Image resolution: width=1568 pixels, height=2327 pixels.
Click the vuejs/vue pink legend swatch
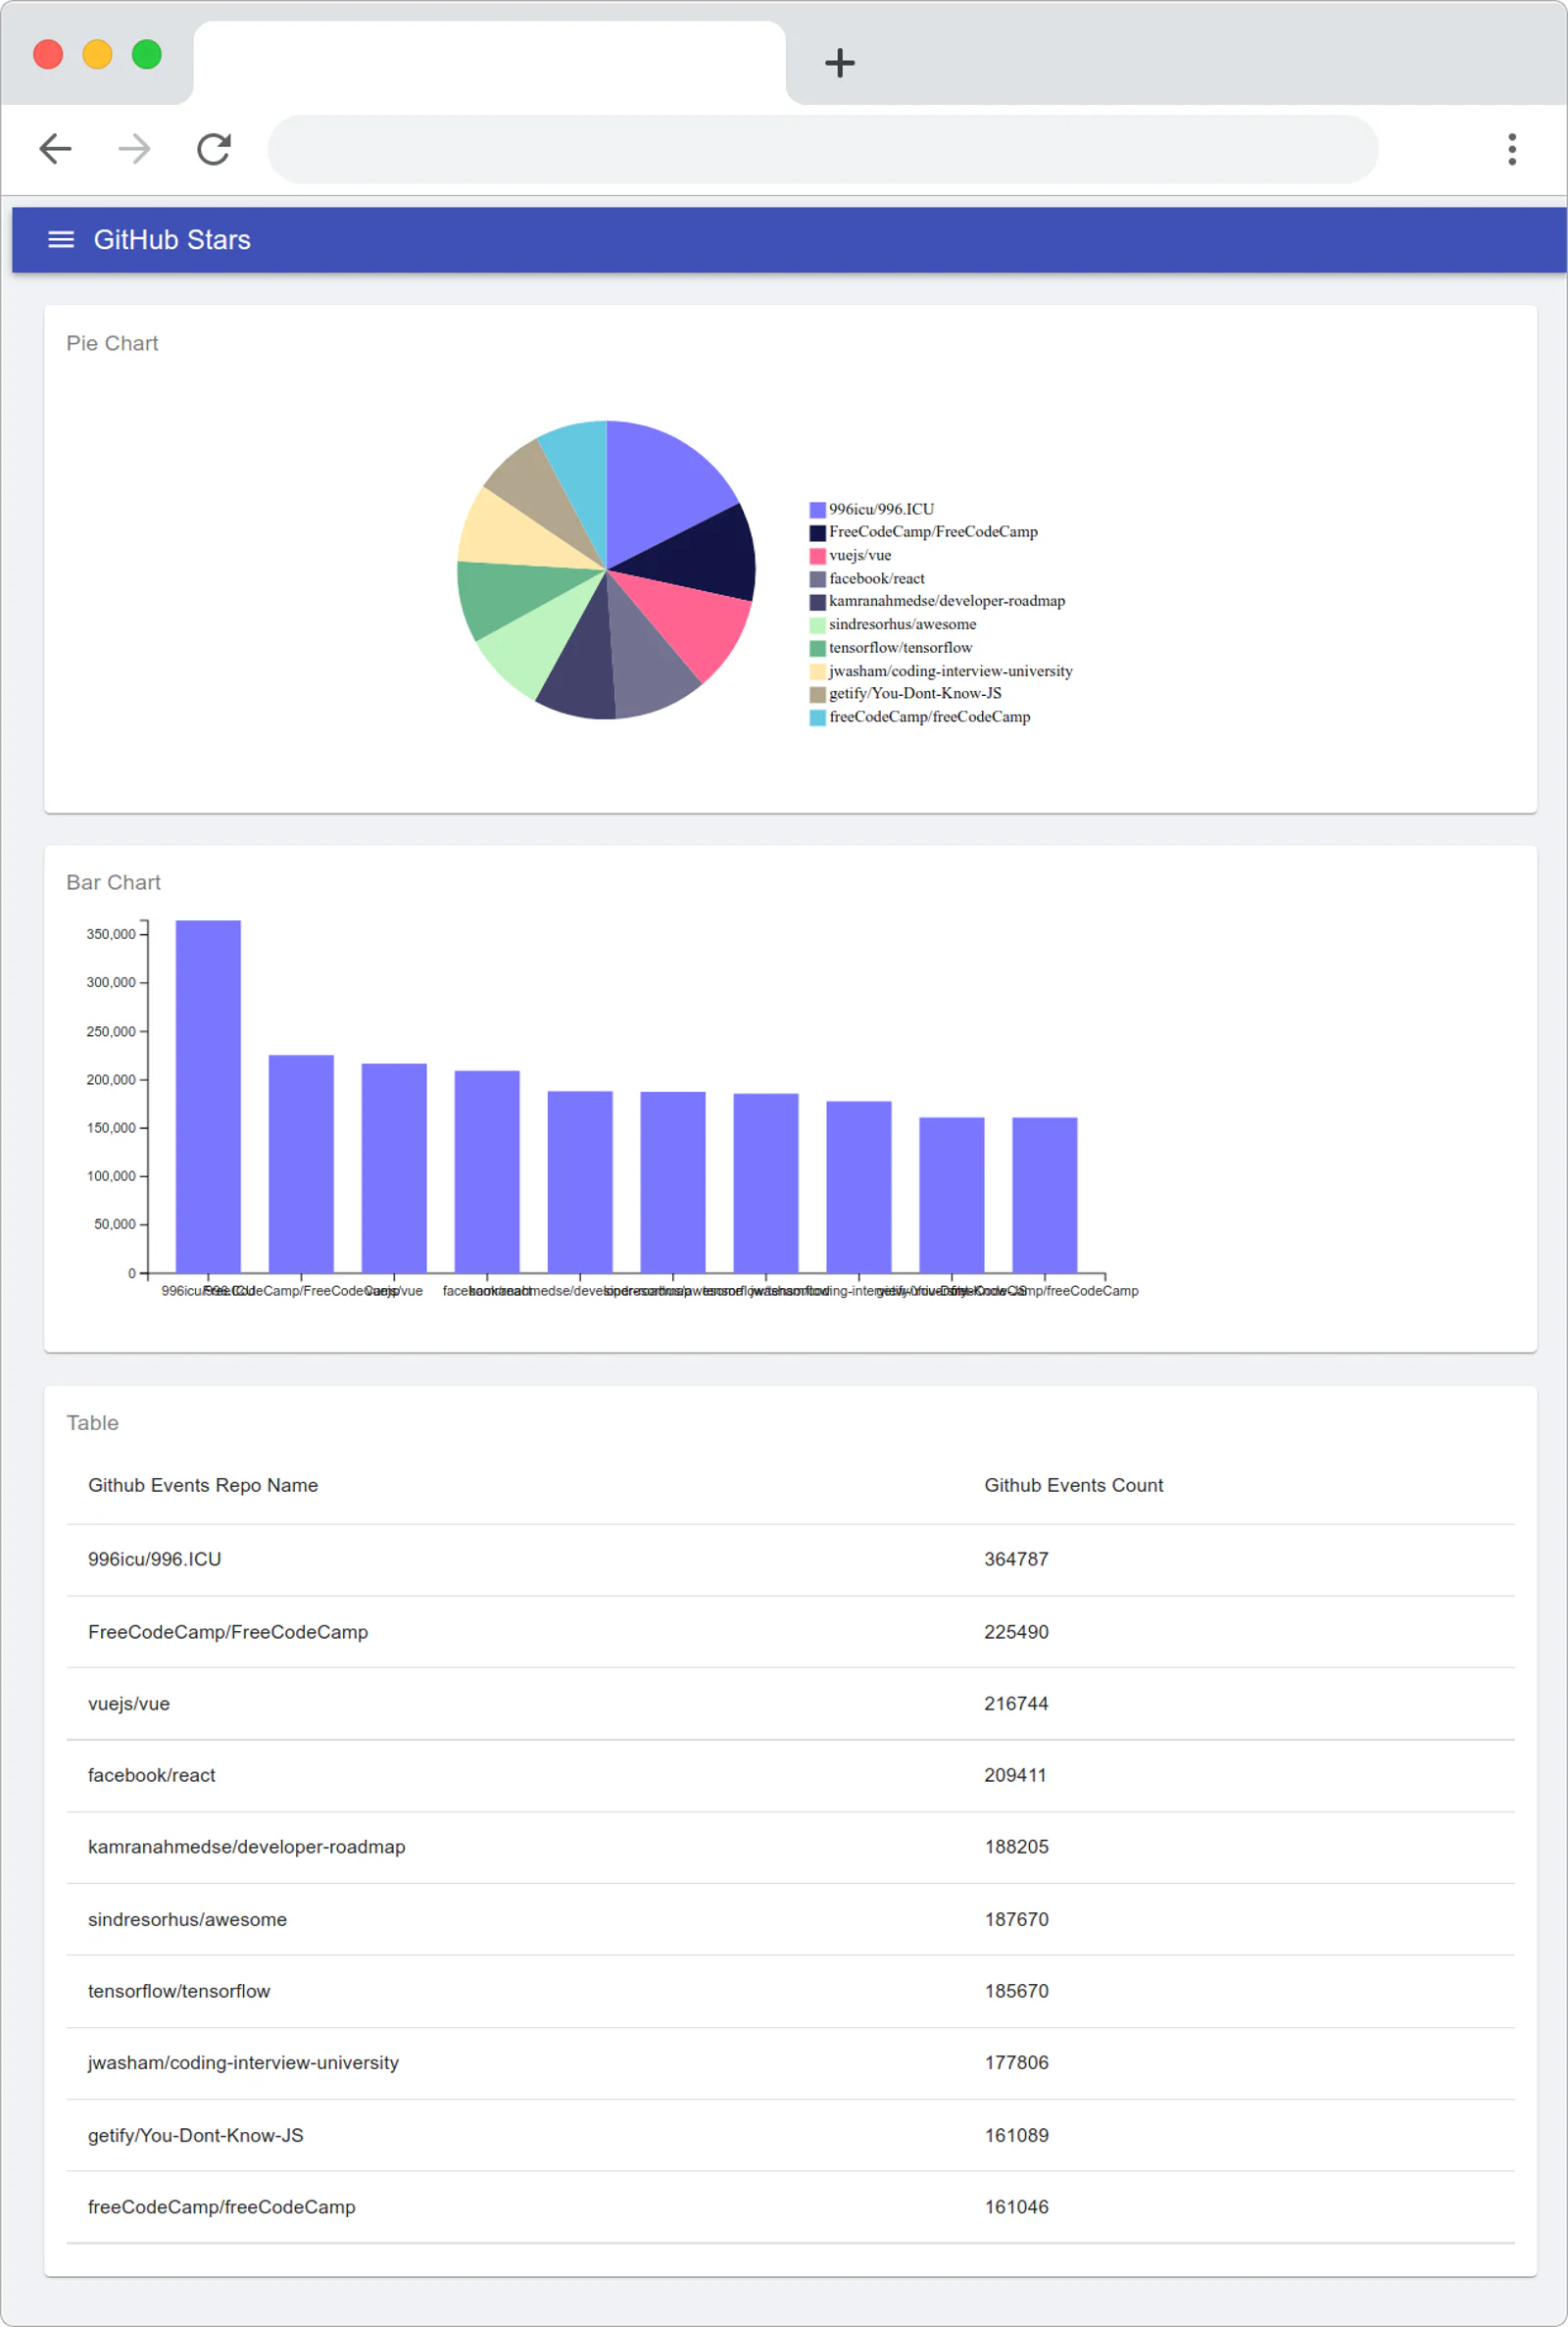(x=817, y=556)
